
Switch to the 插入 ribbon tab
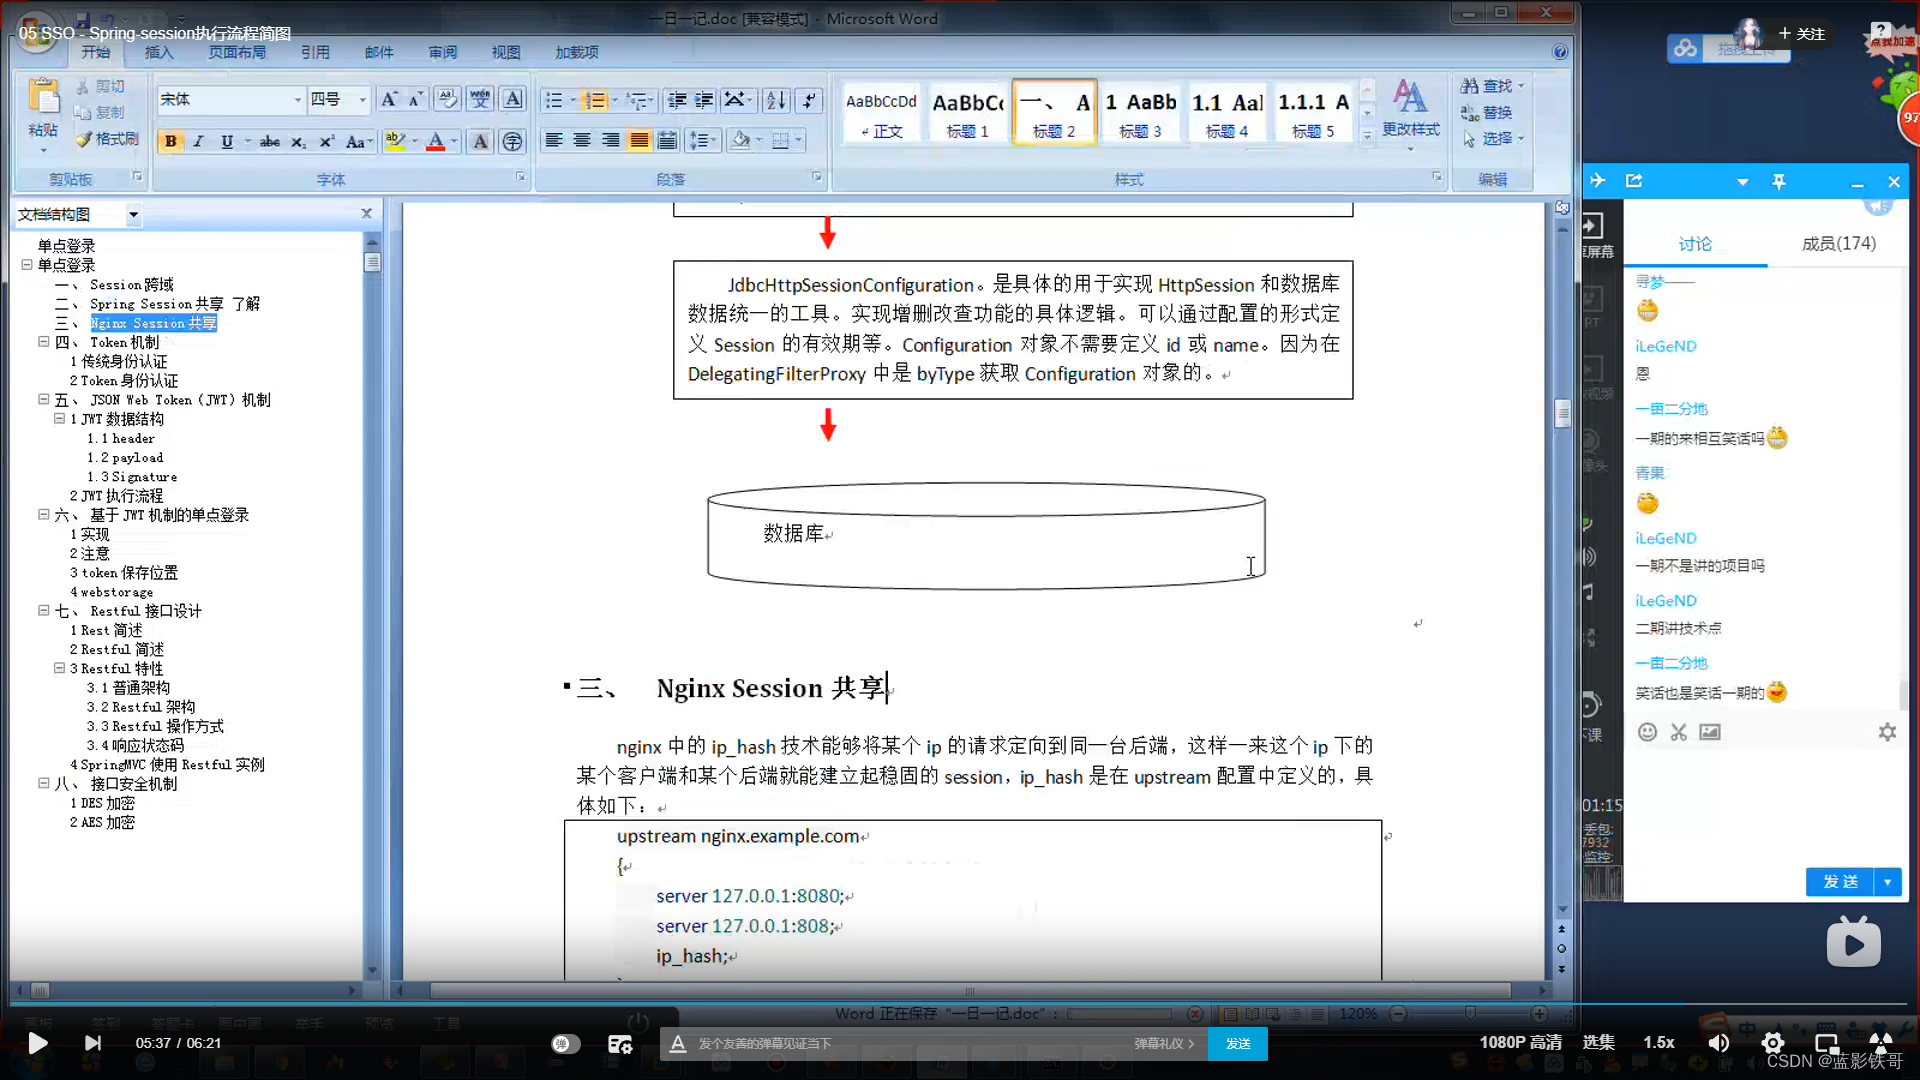click(159, 52)
